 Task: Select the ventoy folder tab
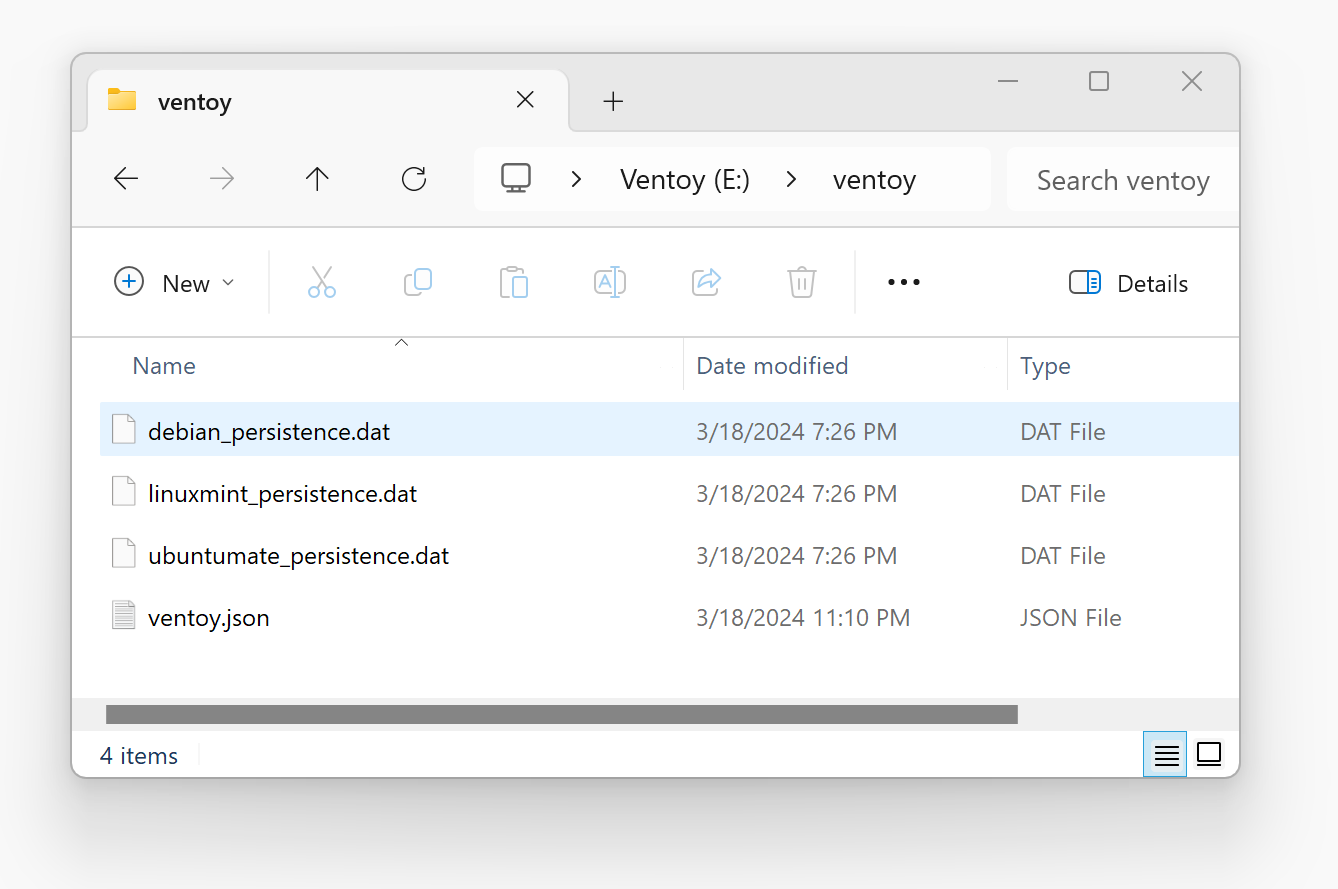coord(194,100)
